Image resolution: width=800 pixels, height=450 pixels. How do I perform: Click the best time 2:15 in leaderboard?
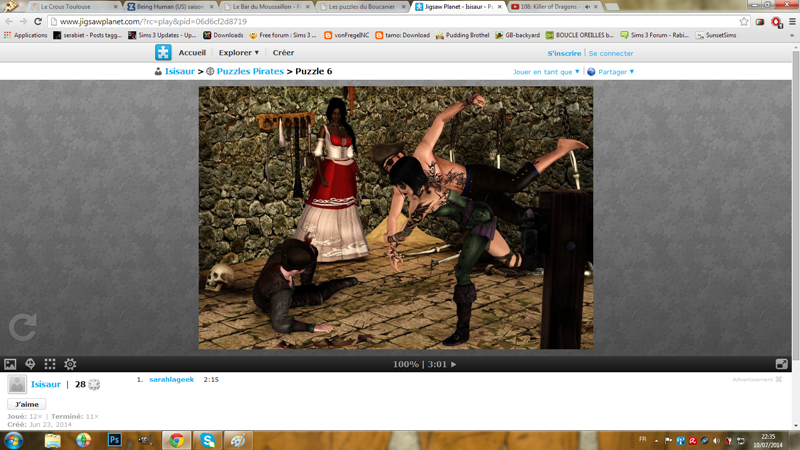pyautogui.click(x=211, y=380)
